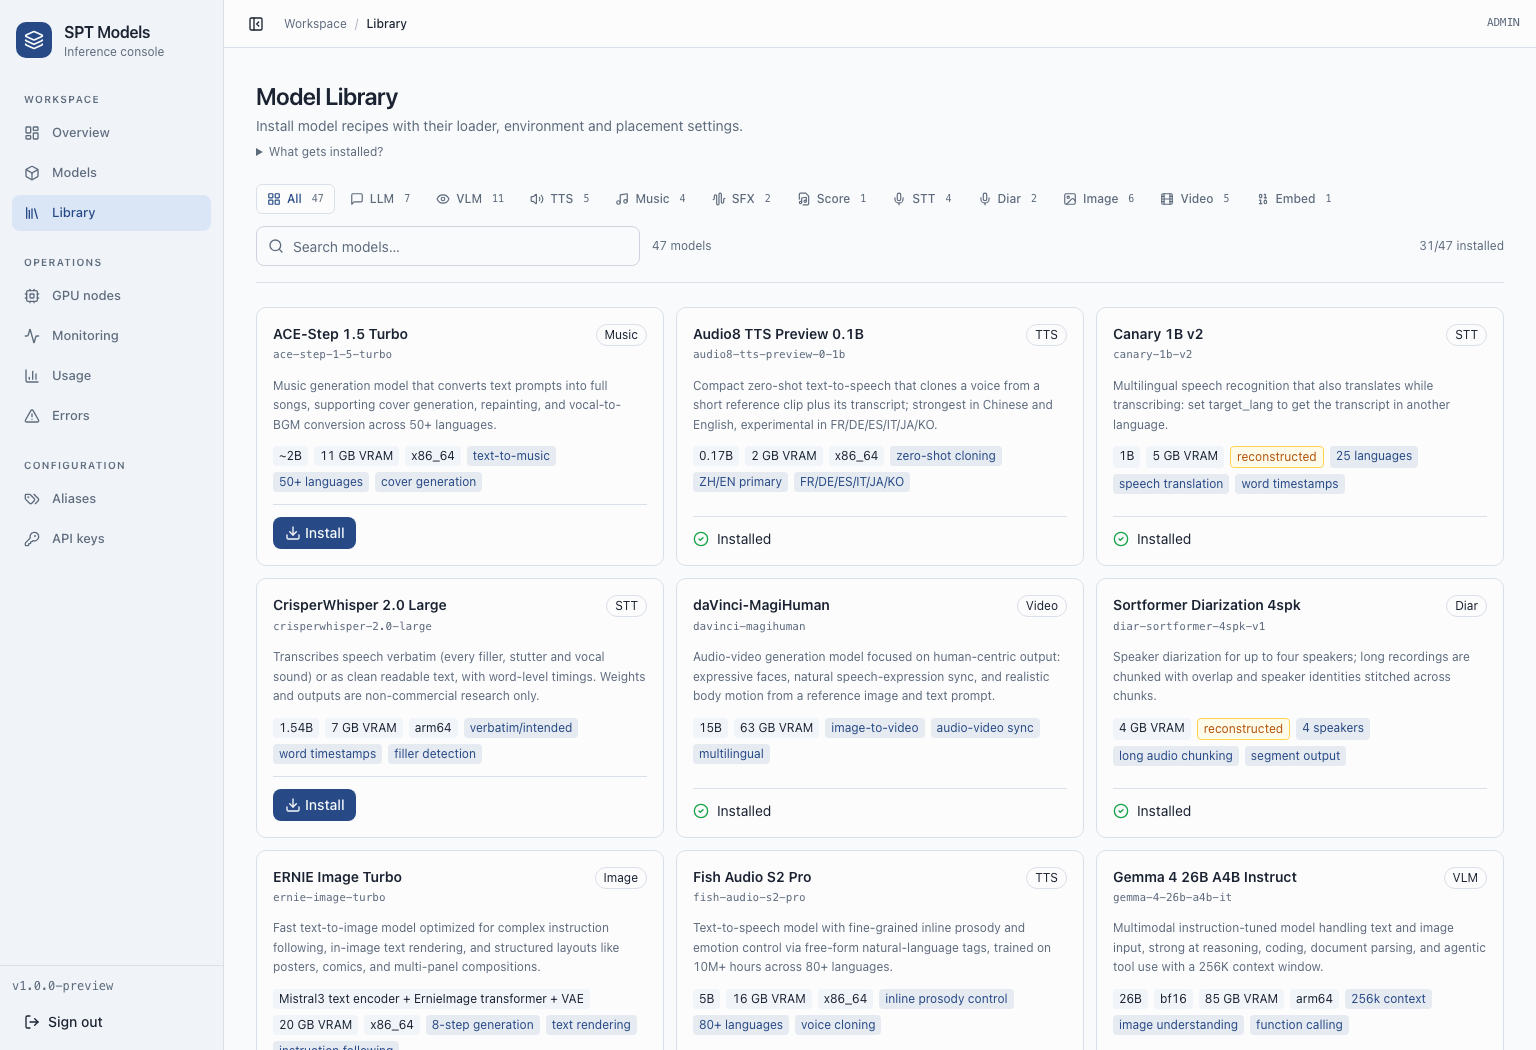Show Image models tab

tap(1099, 199)
